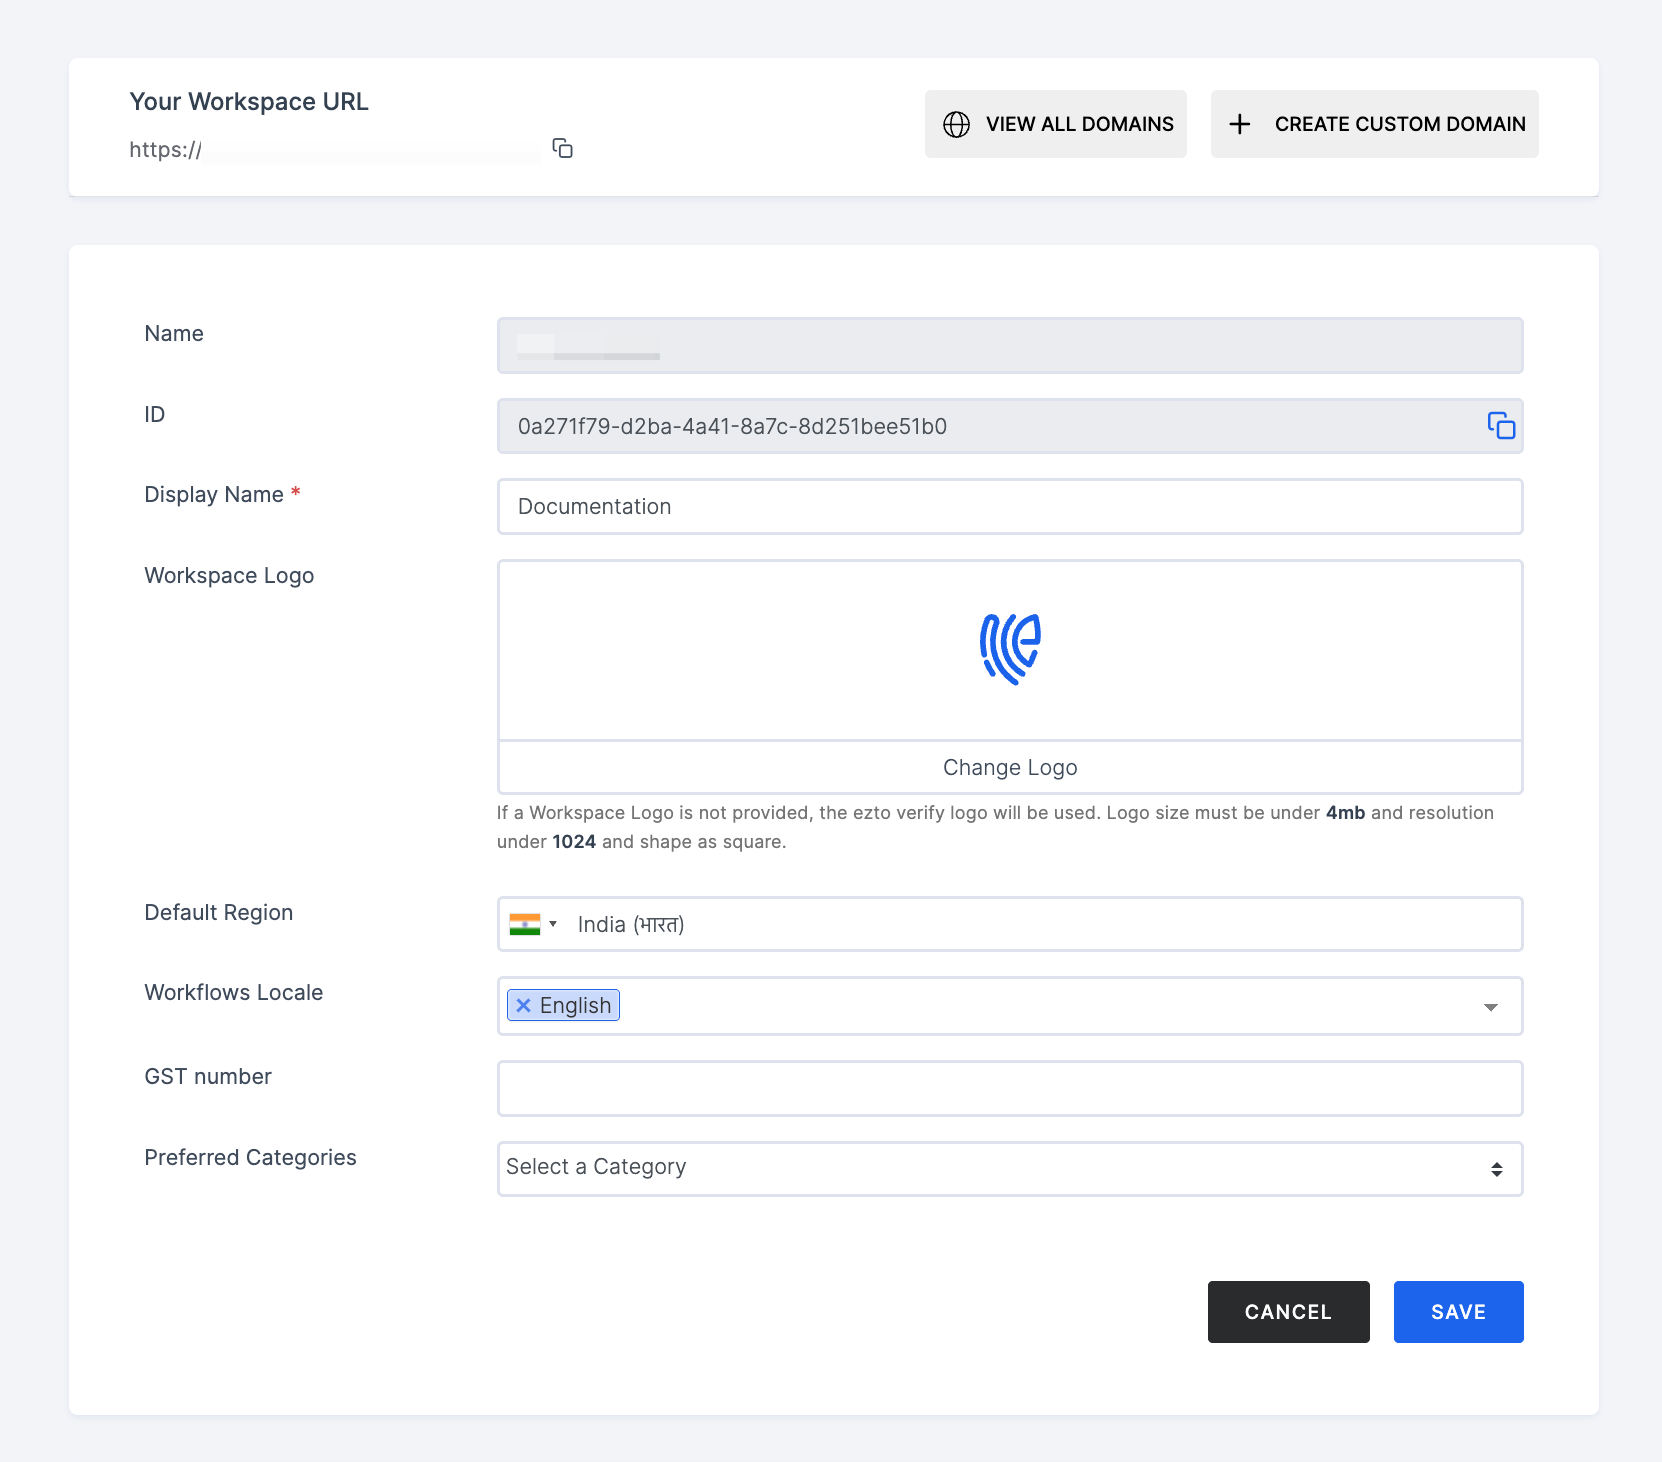The image size is (1662, 1462).
Task: Open the India flag country dropdown
Action: (x=533, y=924)
